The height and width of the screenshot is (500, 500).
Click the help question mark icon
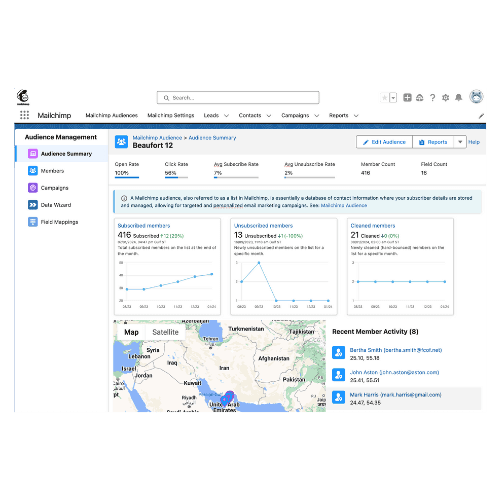point(432,97)
